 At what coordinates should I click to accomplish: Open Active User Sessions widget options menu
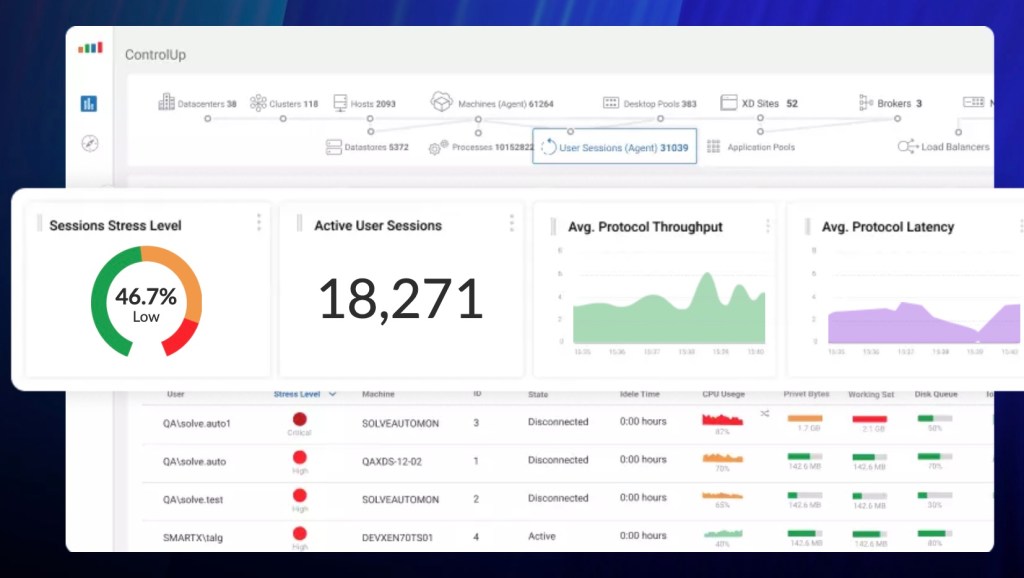coord(512,223)
